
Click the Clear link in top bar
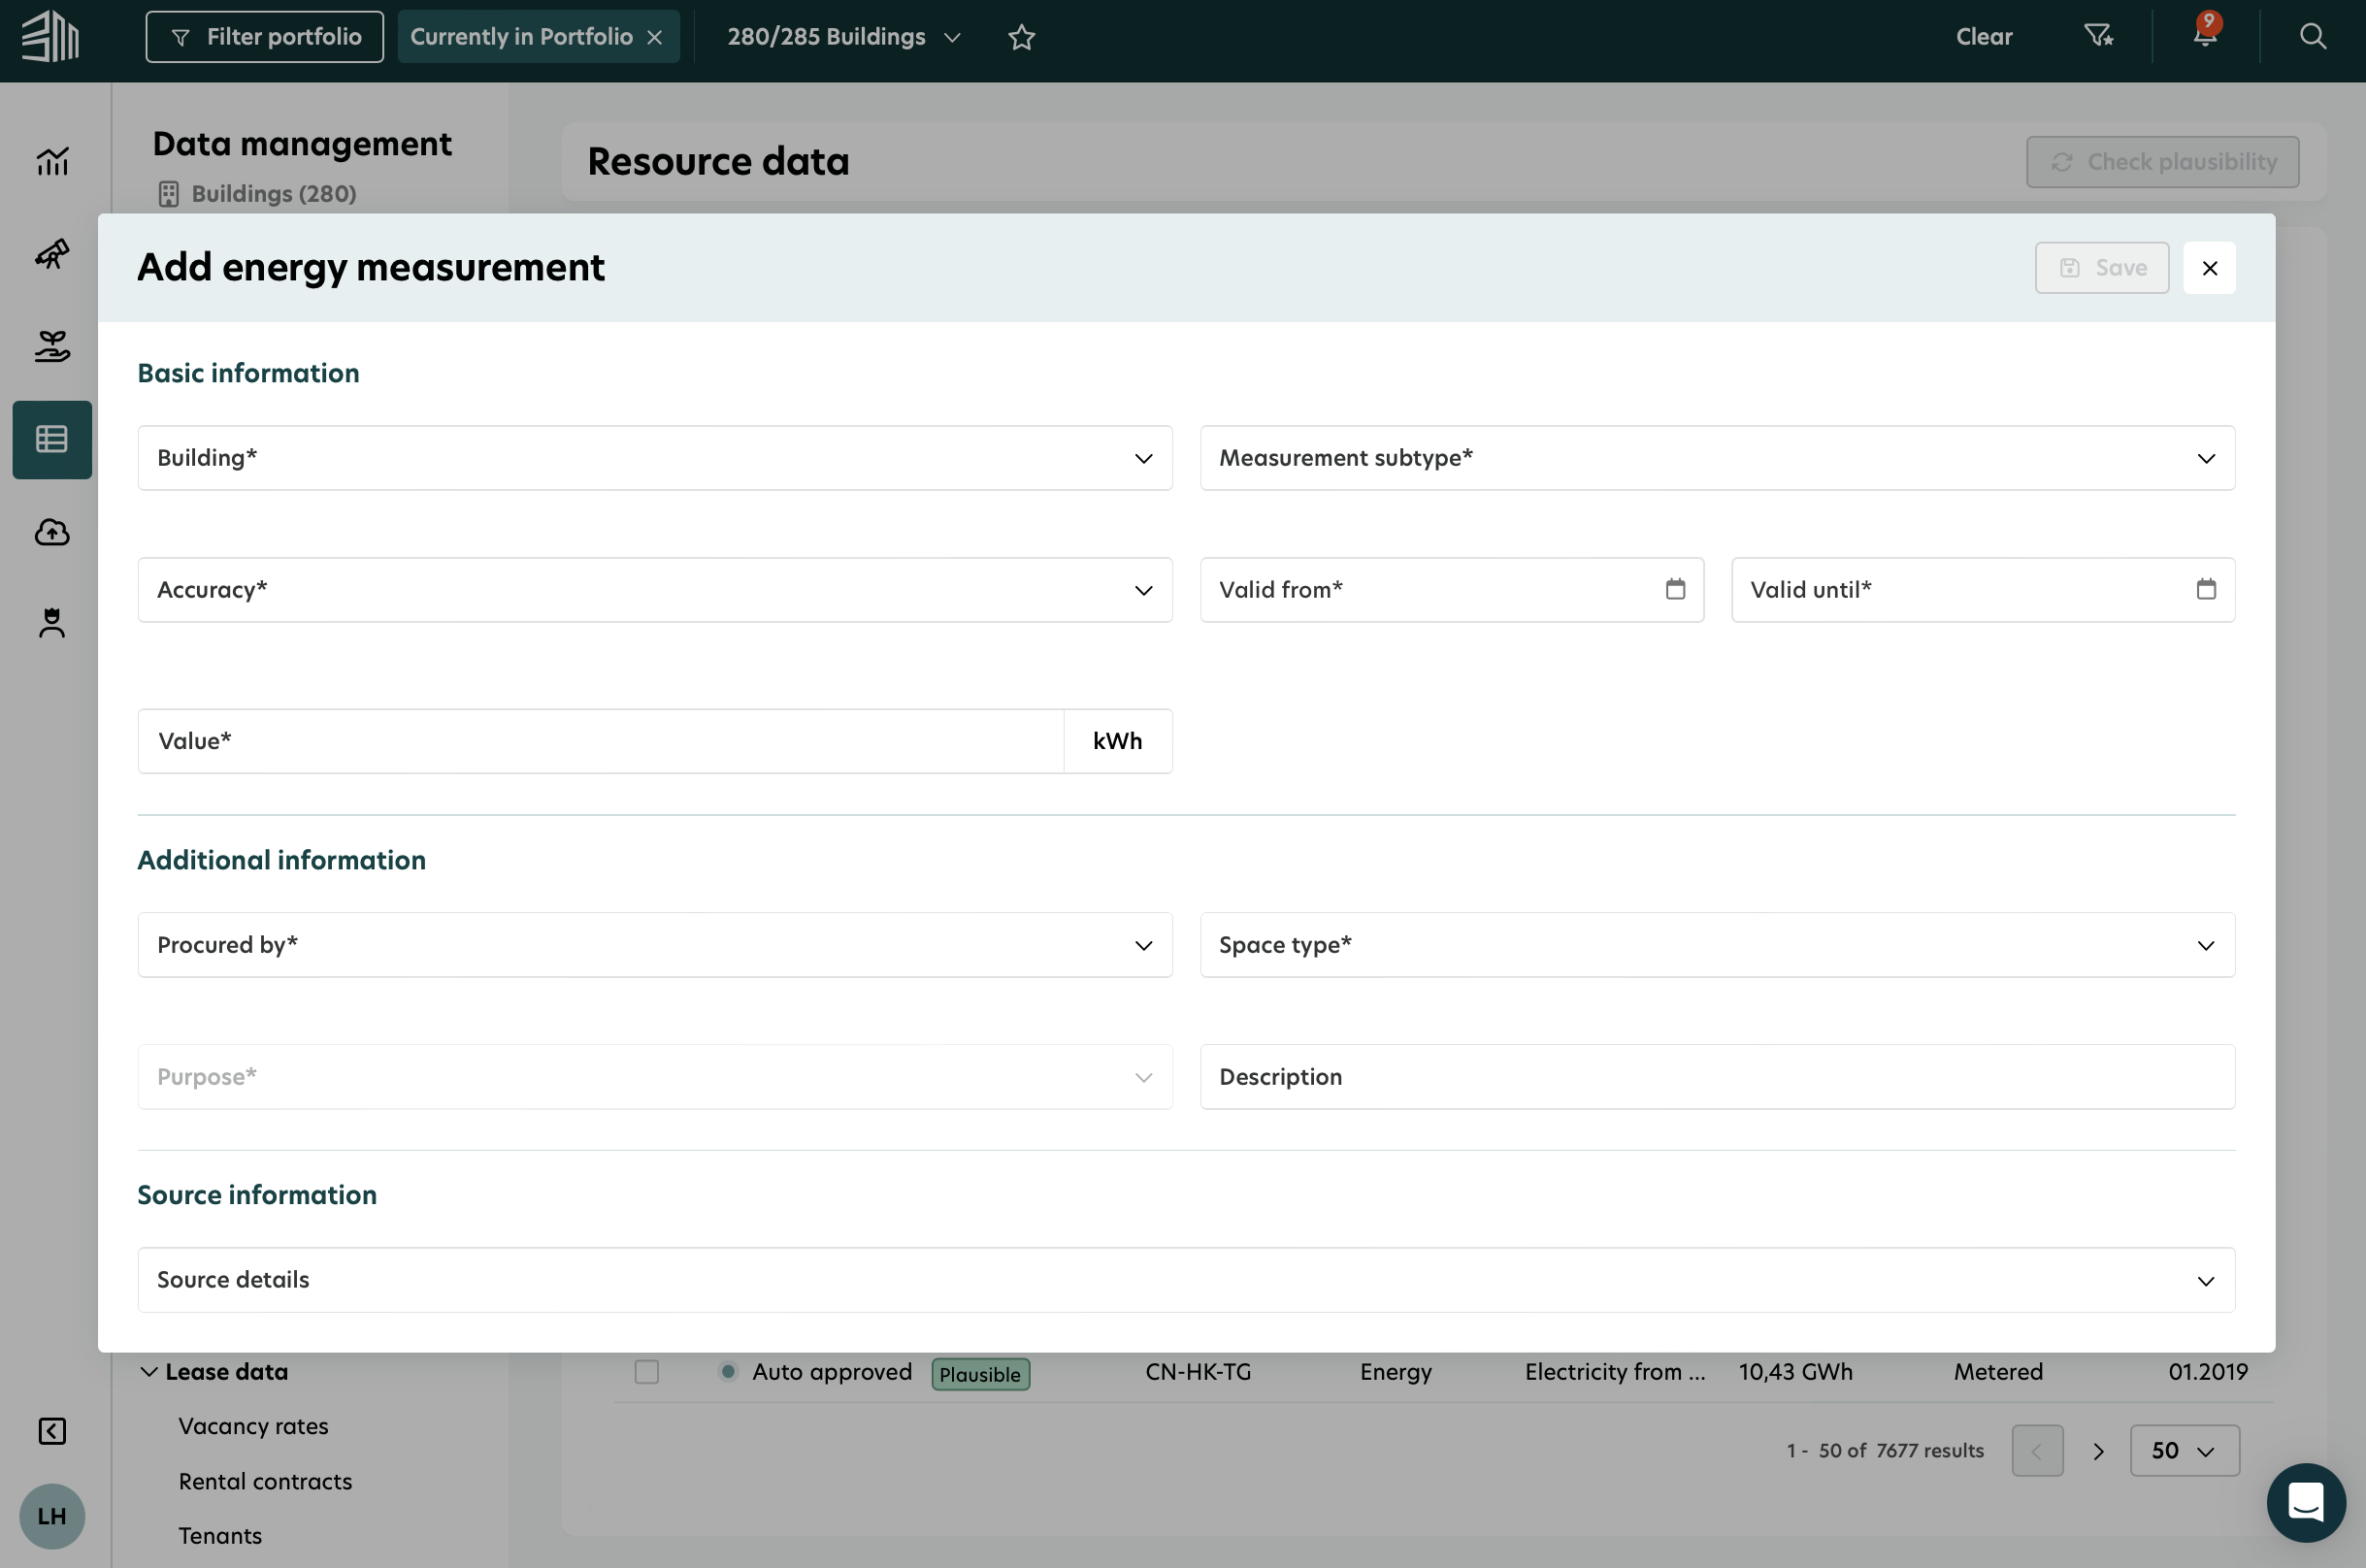tap(1983, 37)
